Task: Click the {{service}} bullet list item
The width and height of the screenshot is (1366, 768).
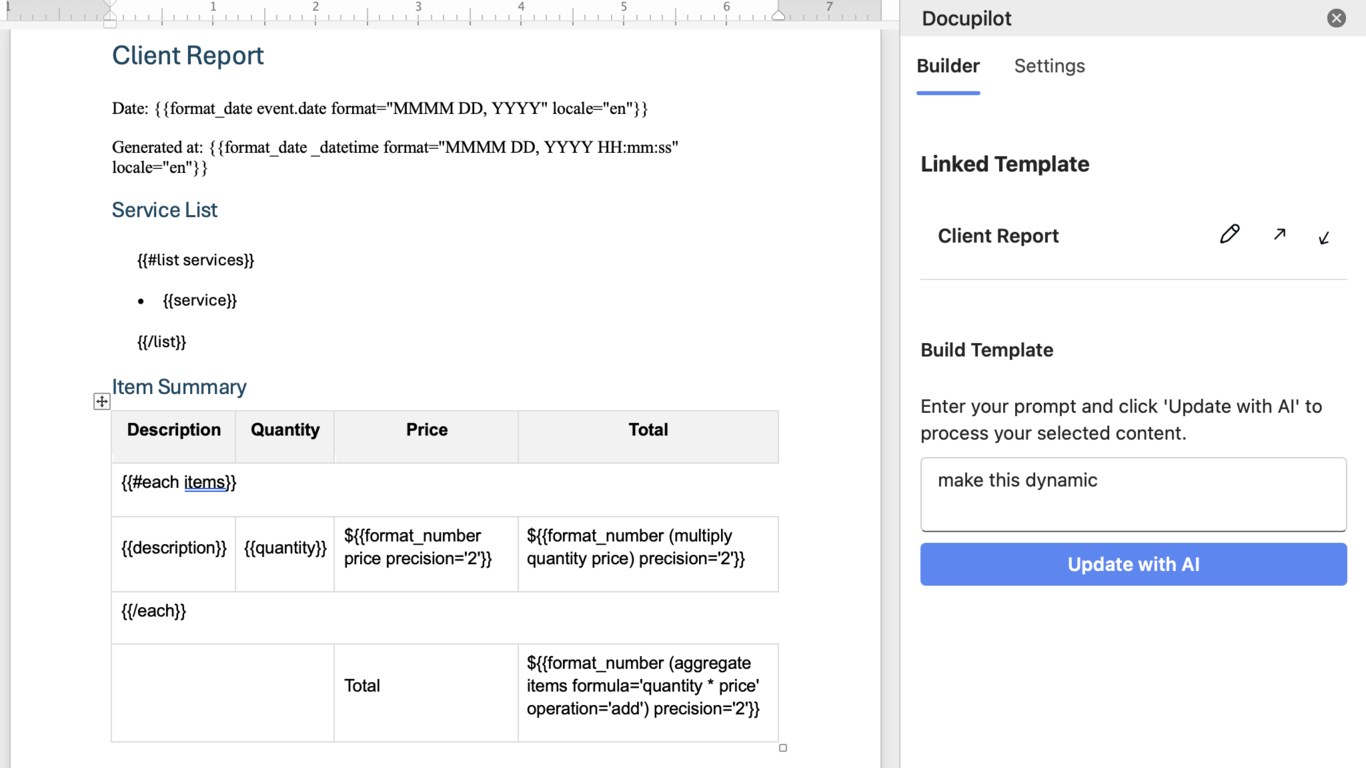Action: [200, 300]
